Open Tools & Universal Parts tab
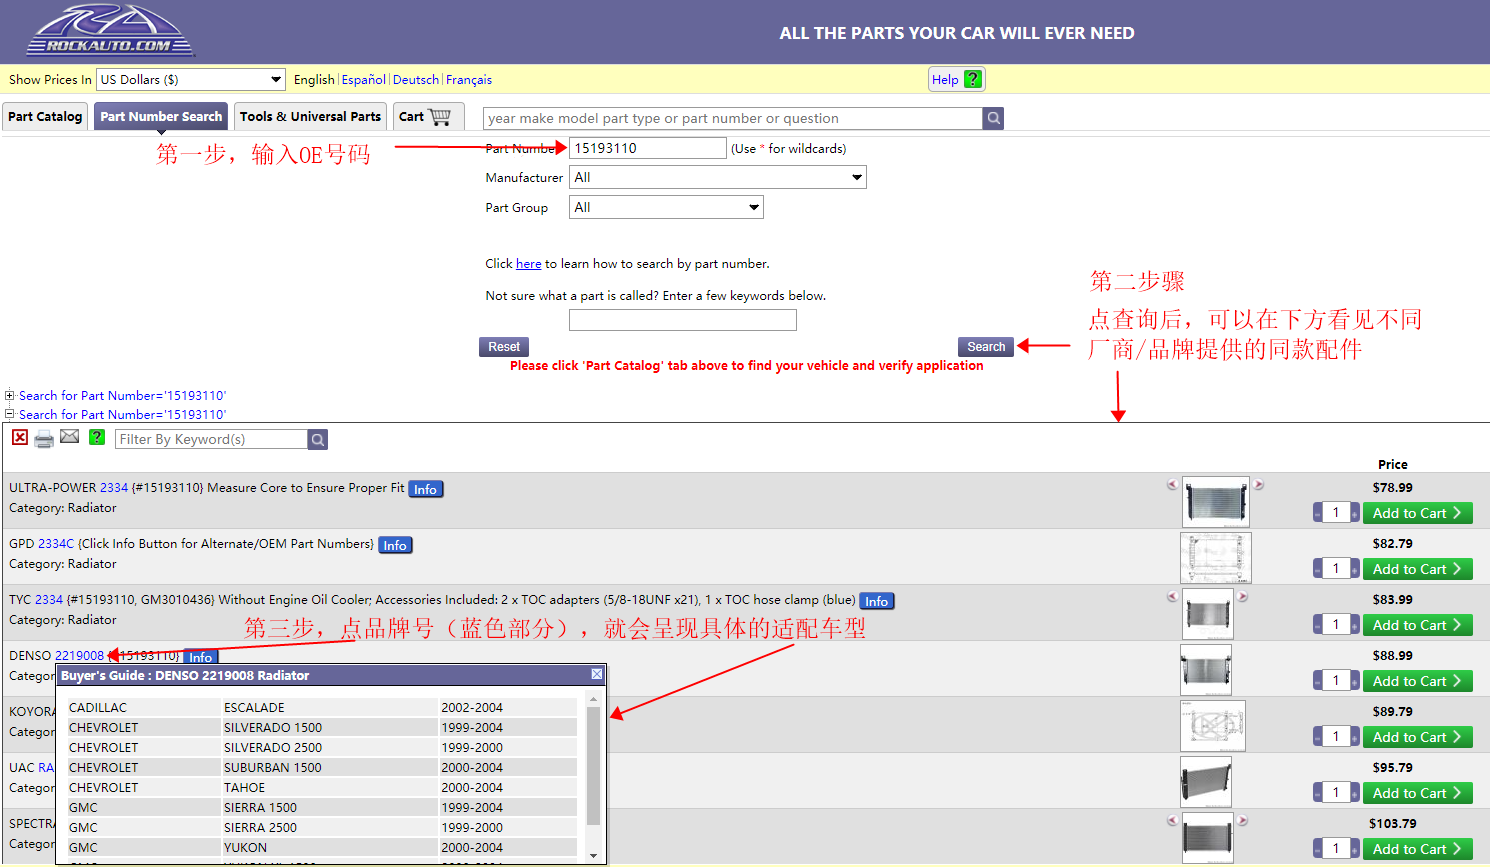Screen dimensions: 1490x867 [310, 116]
